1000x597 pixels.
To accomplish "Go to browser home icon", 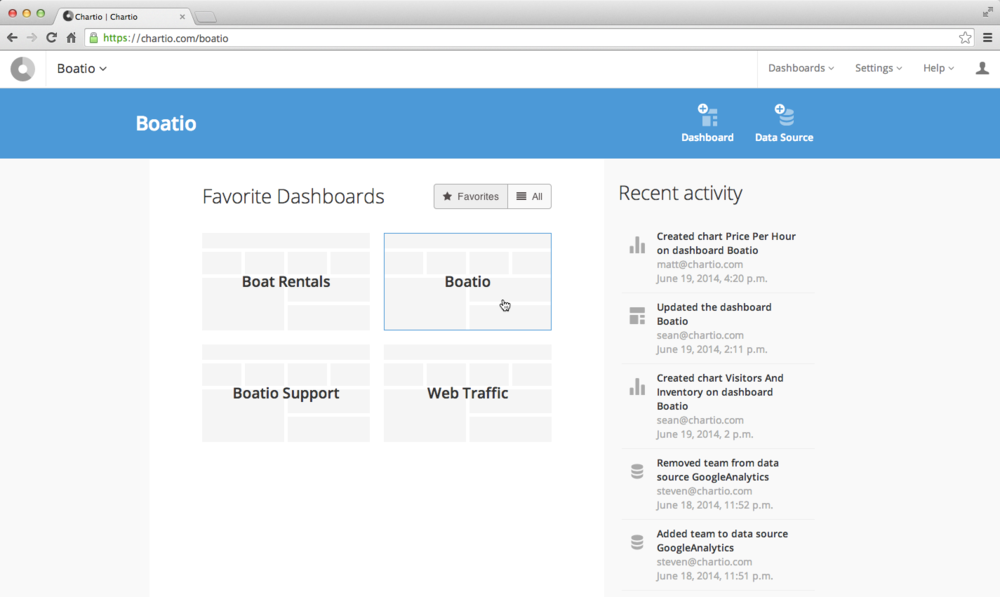I will pos(71,38).
